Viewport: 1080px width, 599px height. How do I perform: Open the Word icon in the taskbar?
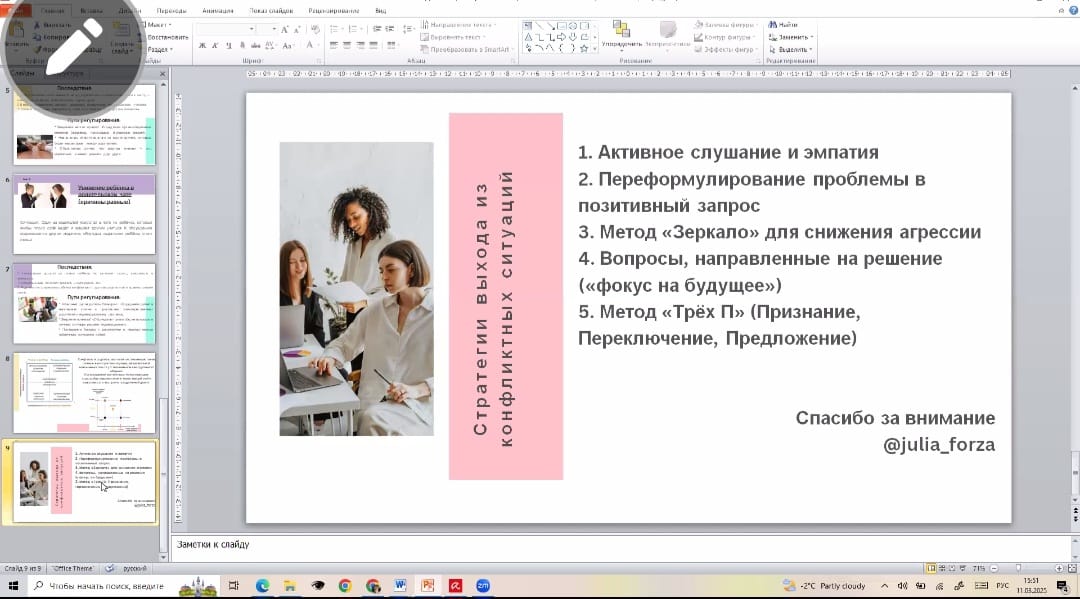[x=399, y=586]
